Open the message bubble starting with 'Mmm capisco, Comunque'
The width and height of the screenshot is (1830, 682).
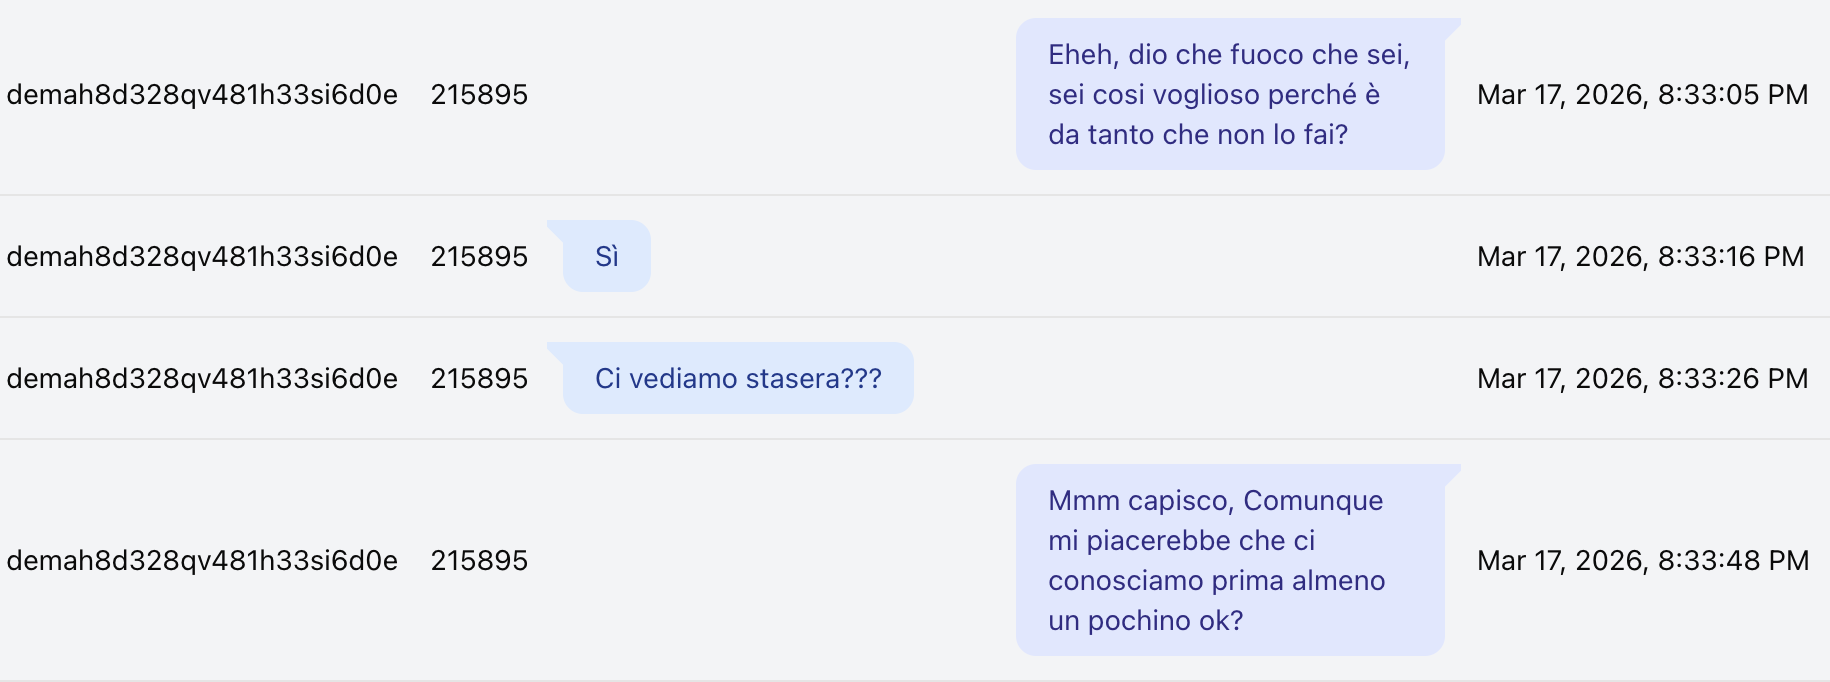click(1229, 560)
